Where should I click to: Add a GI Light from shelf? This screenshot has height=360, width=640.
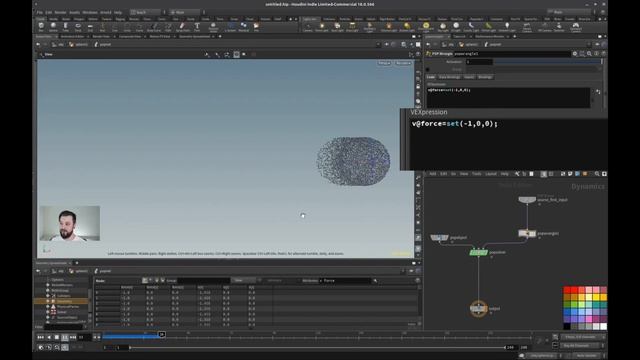pyautogui.click(x=456, y=27)
